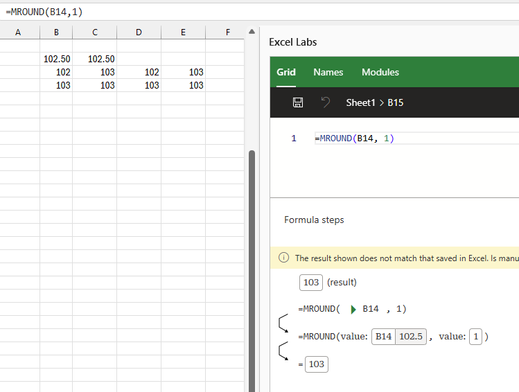Click the formula bar with =MROUND(B14,1)
Image resolution: width=519 pixels, height=392 pixels.
tap(260, 12)
